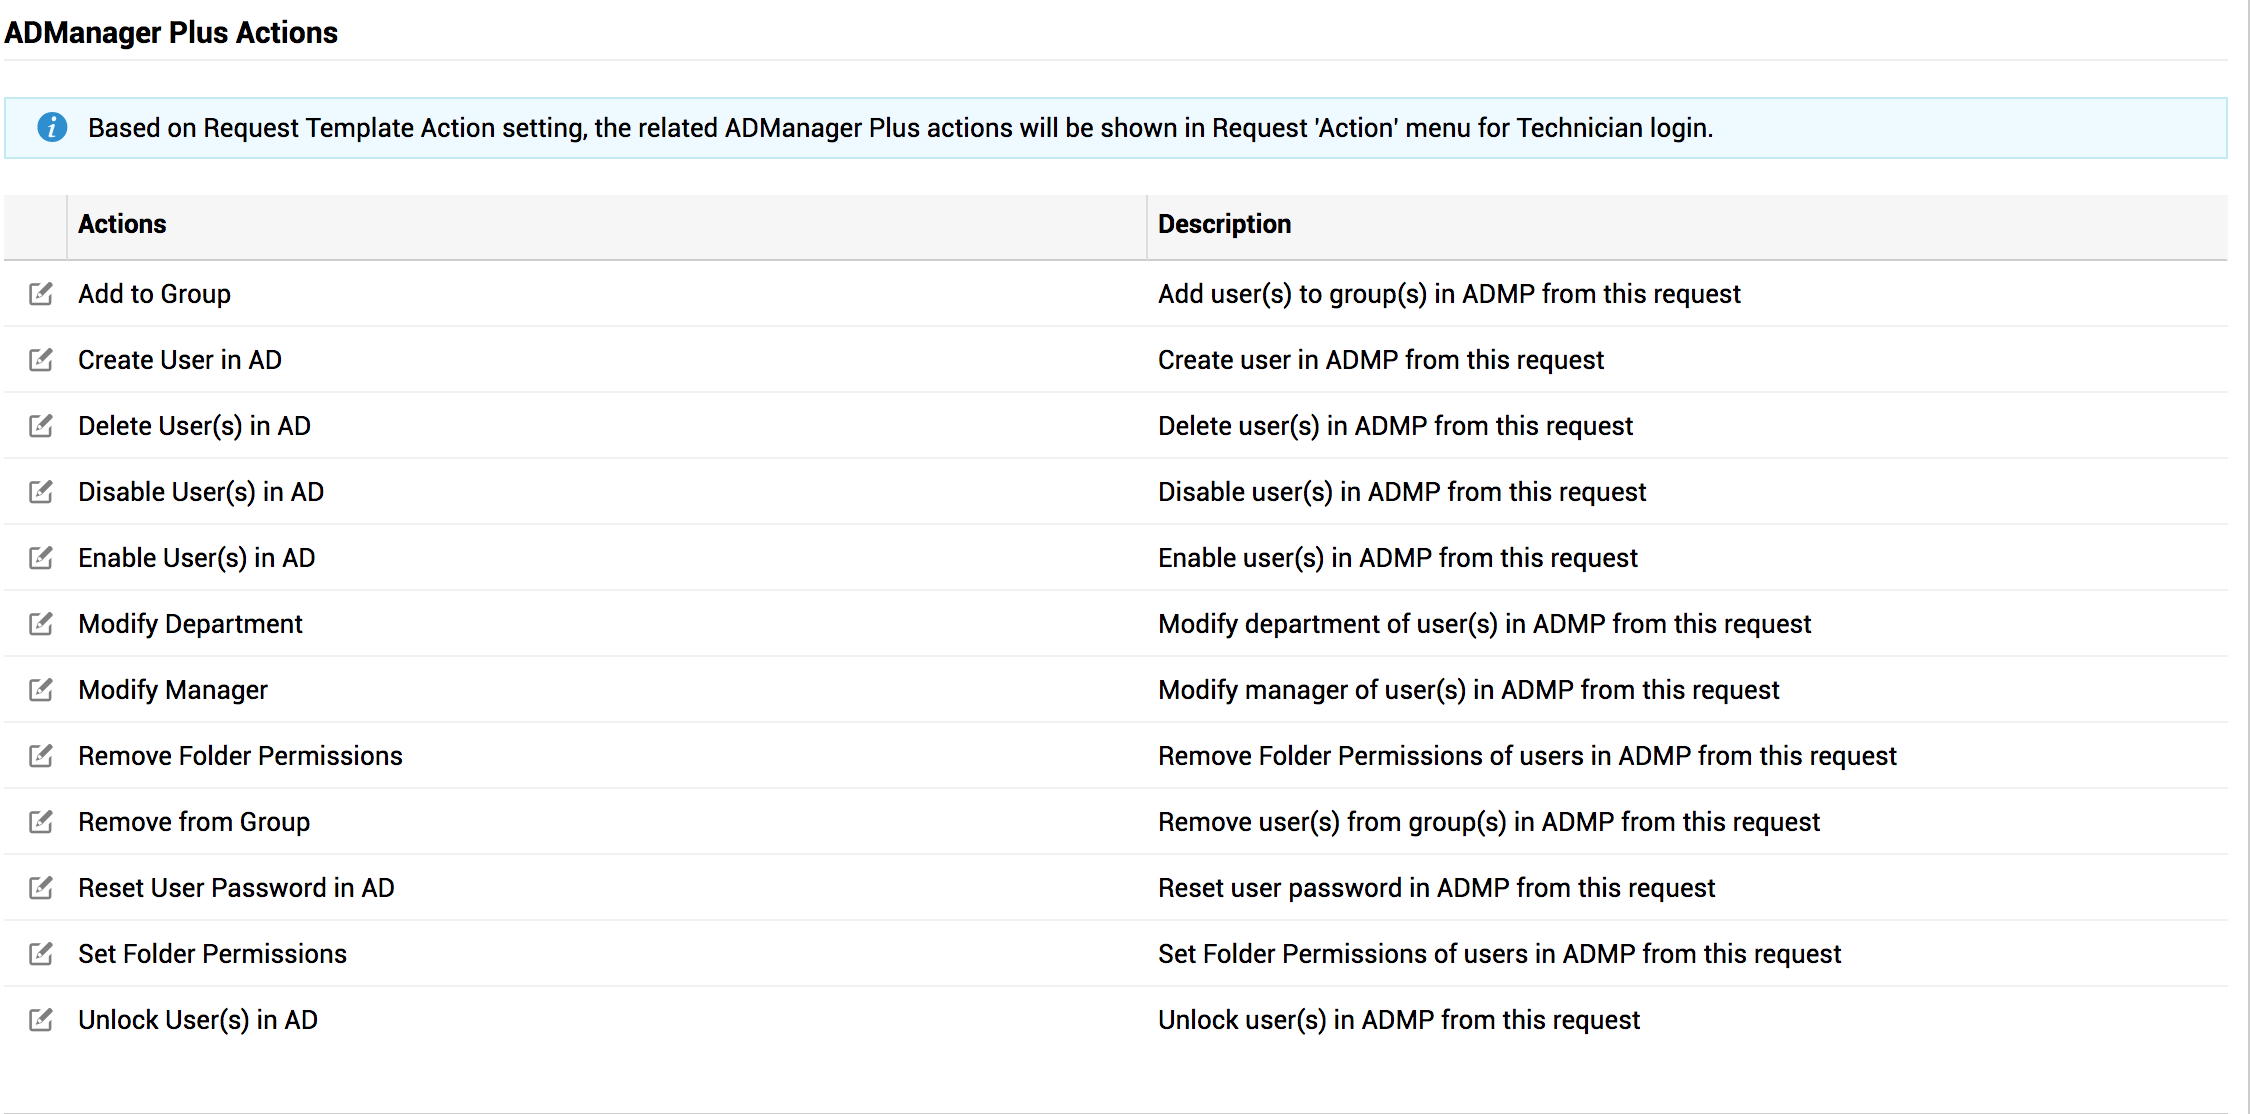This screenshot has width=2250, height=1114.
Task: Open edit for Reset User Password in AD
Action: coord(41,888)
